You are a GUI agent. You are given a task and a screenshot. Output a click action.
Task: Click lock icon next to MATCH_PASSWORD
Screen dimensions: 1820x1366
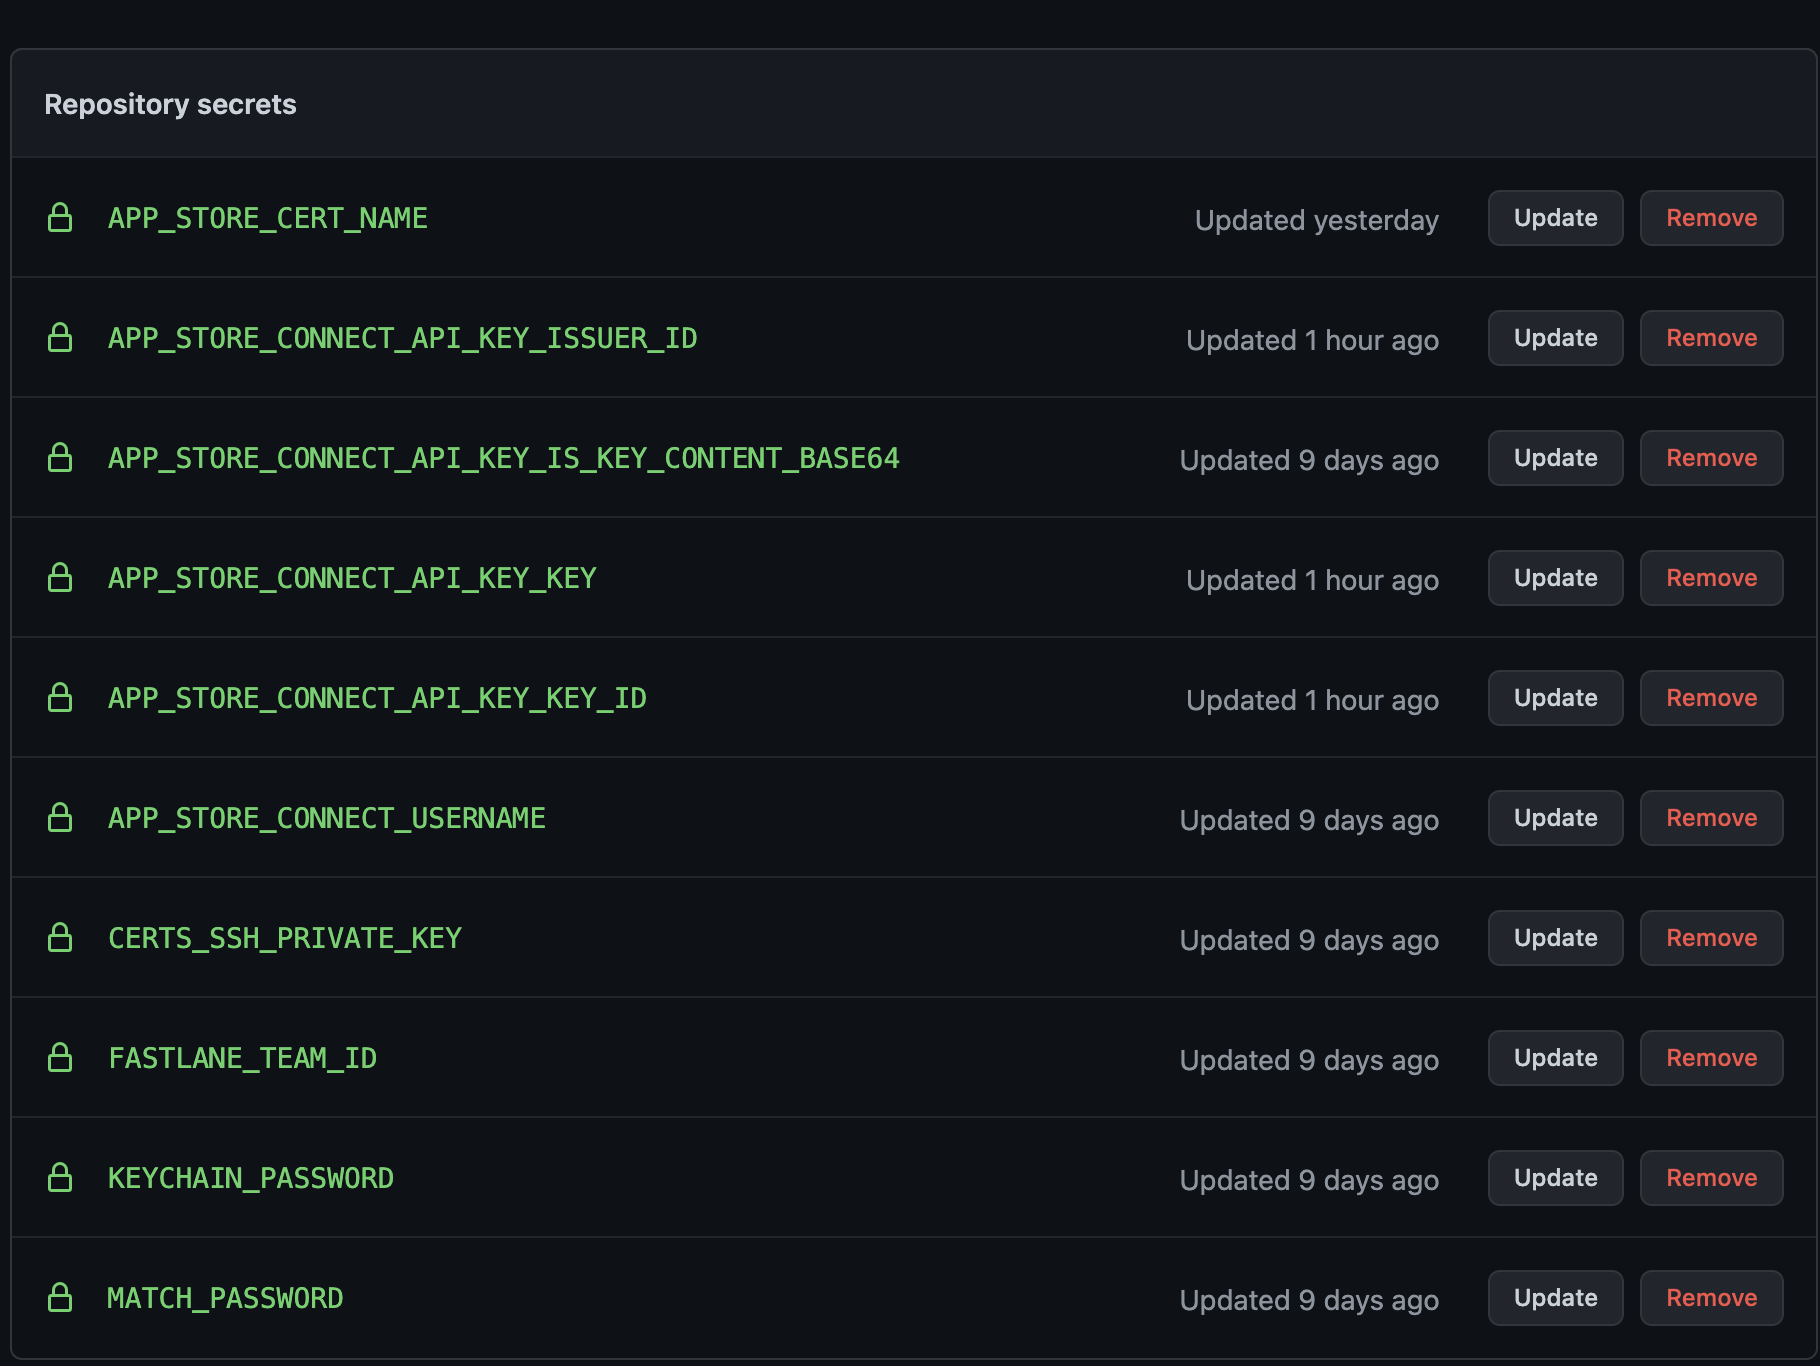60,1298
